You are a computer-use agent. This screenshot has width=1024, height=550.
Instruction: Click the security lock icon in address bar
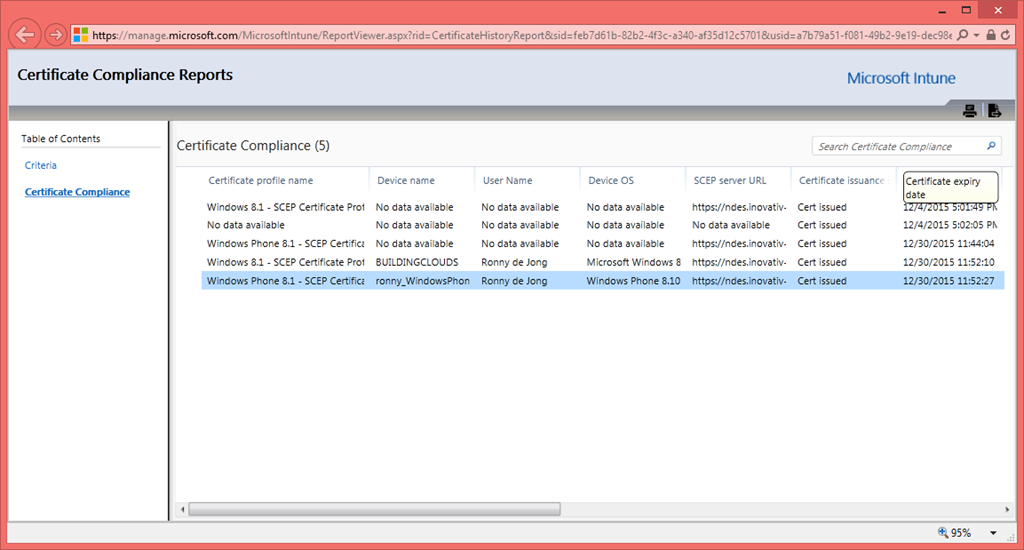(x=990, y=35)
